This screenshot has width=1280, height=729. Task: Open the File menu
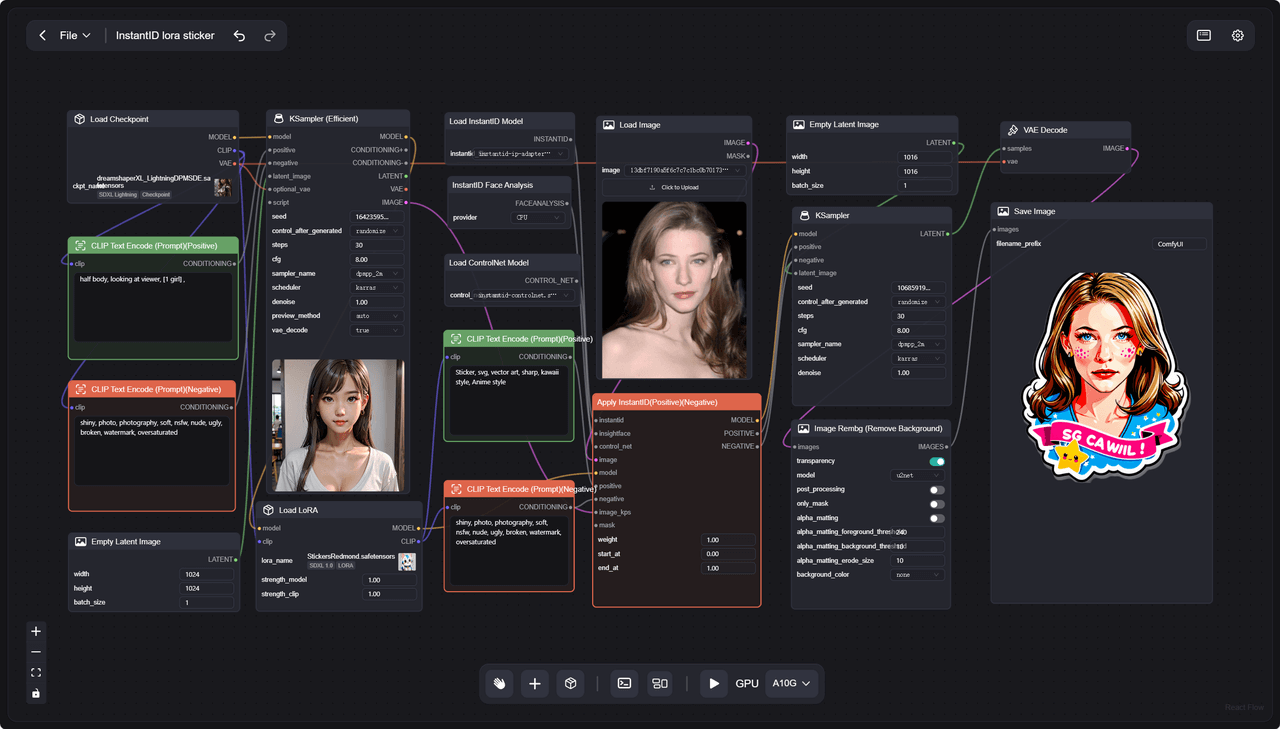click(x=75, y=36)
